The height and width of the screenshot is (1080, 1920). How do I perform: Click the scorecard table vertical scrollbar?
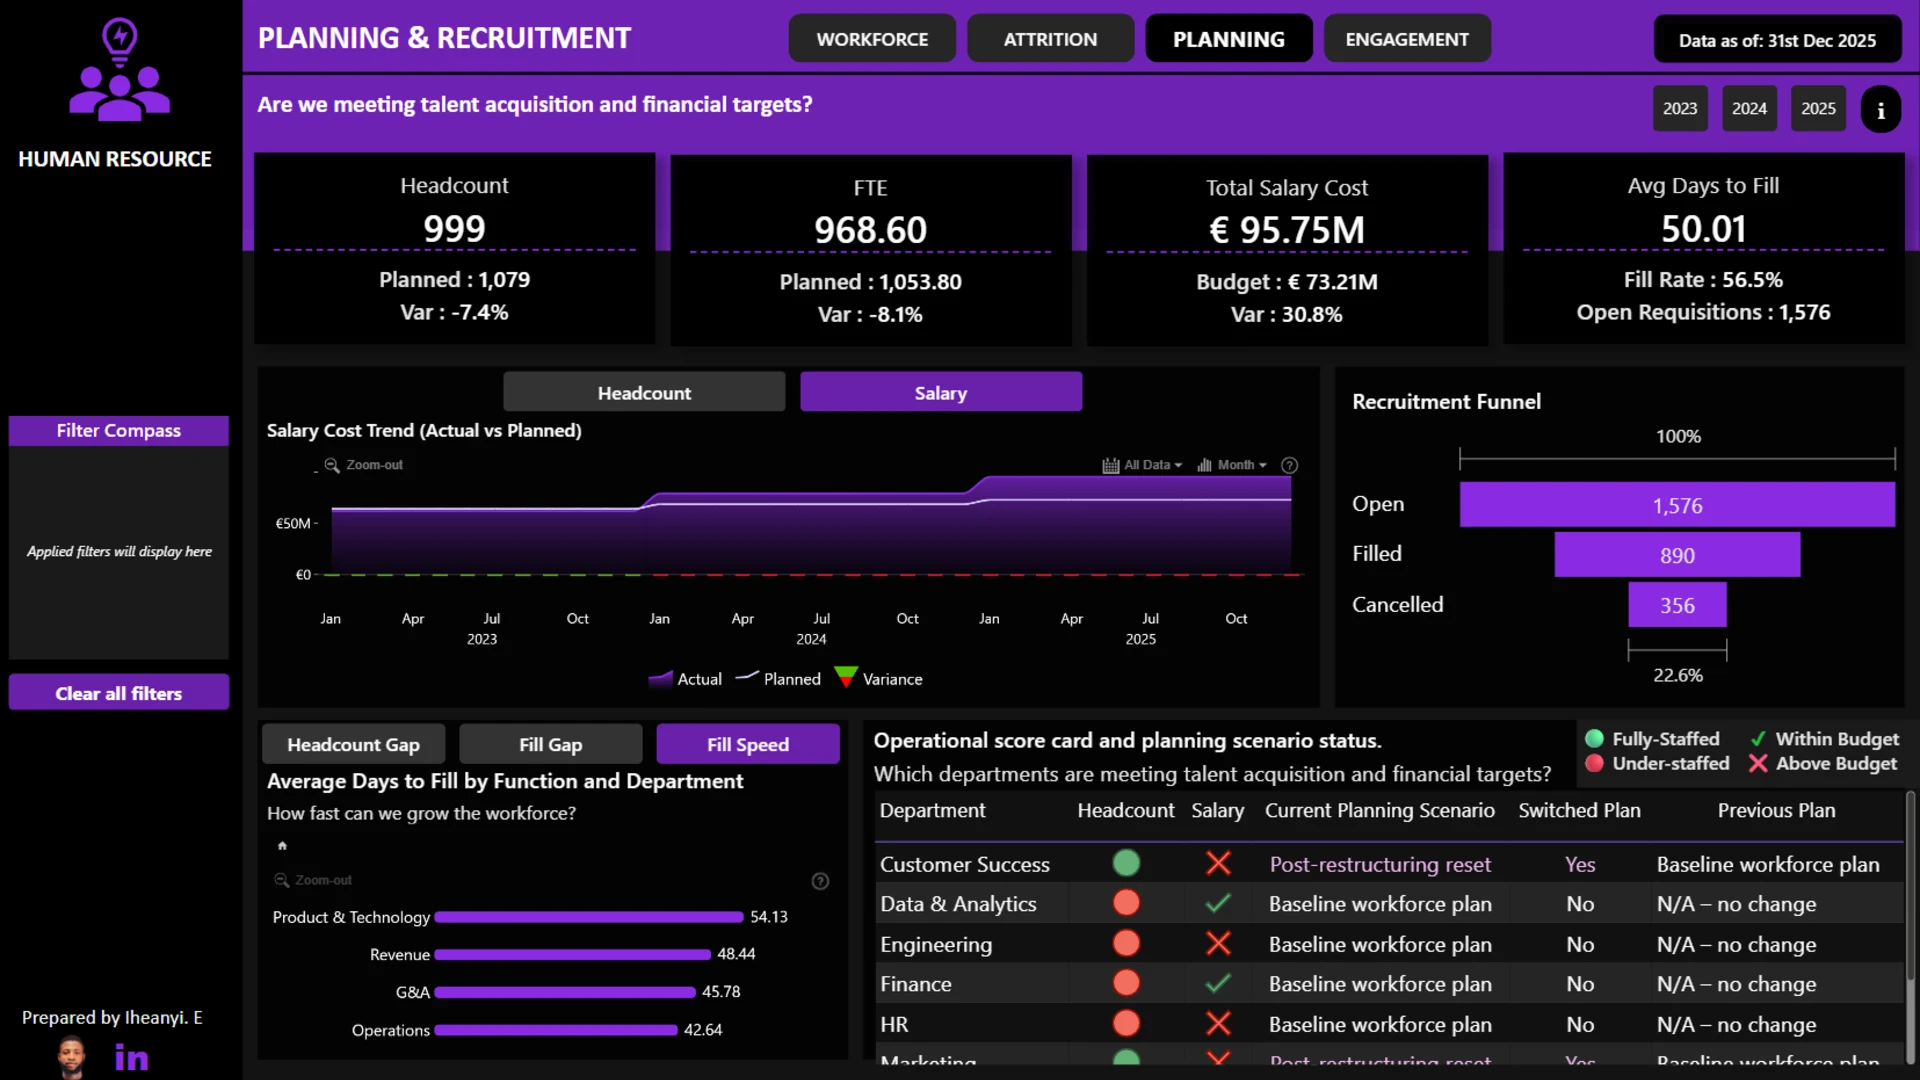1910,885
